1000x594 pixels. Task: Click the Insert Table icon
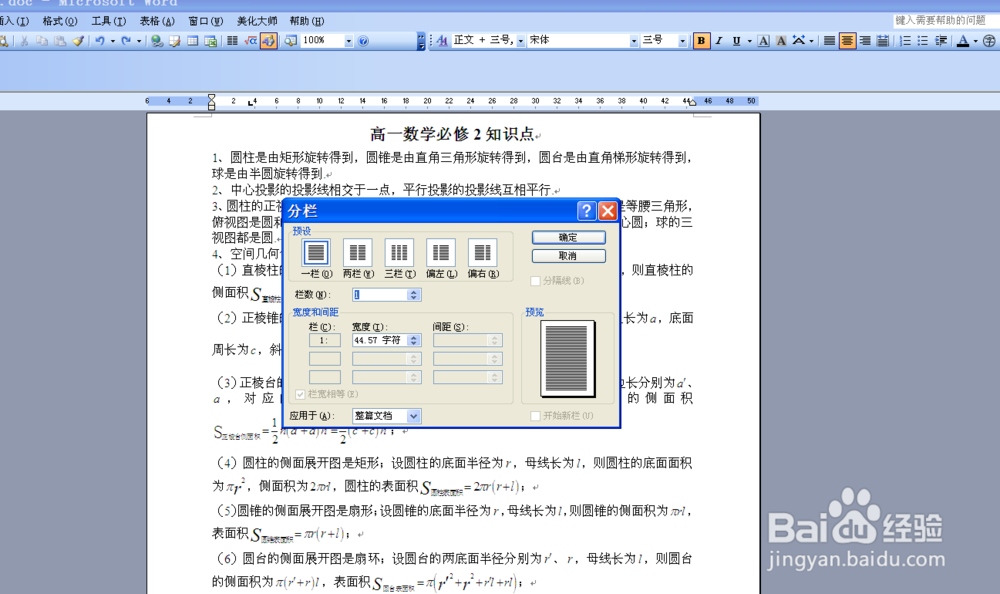pos(194,41)
